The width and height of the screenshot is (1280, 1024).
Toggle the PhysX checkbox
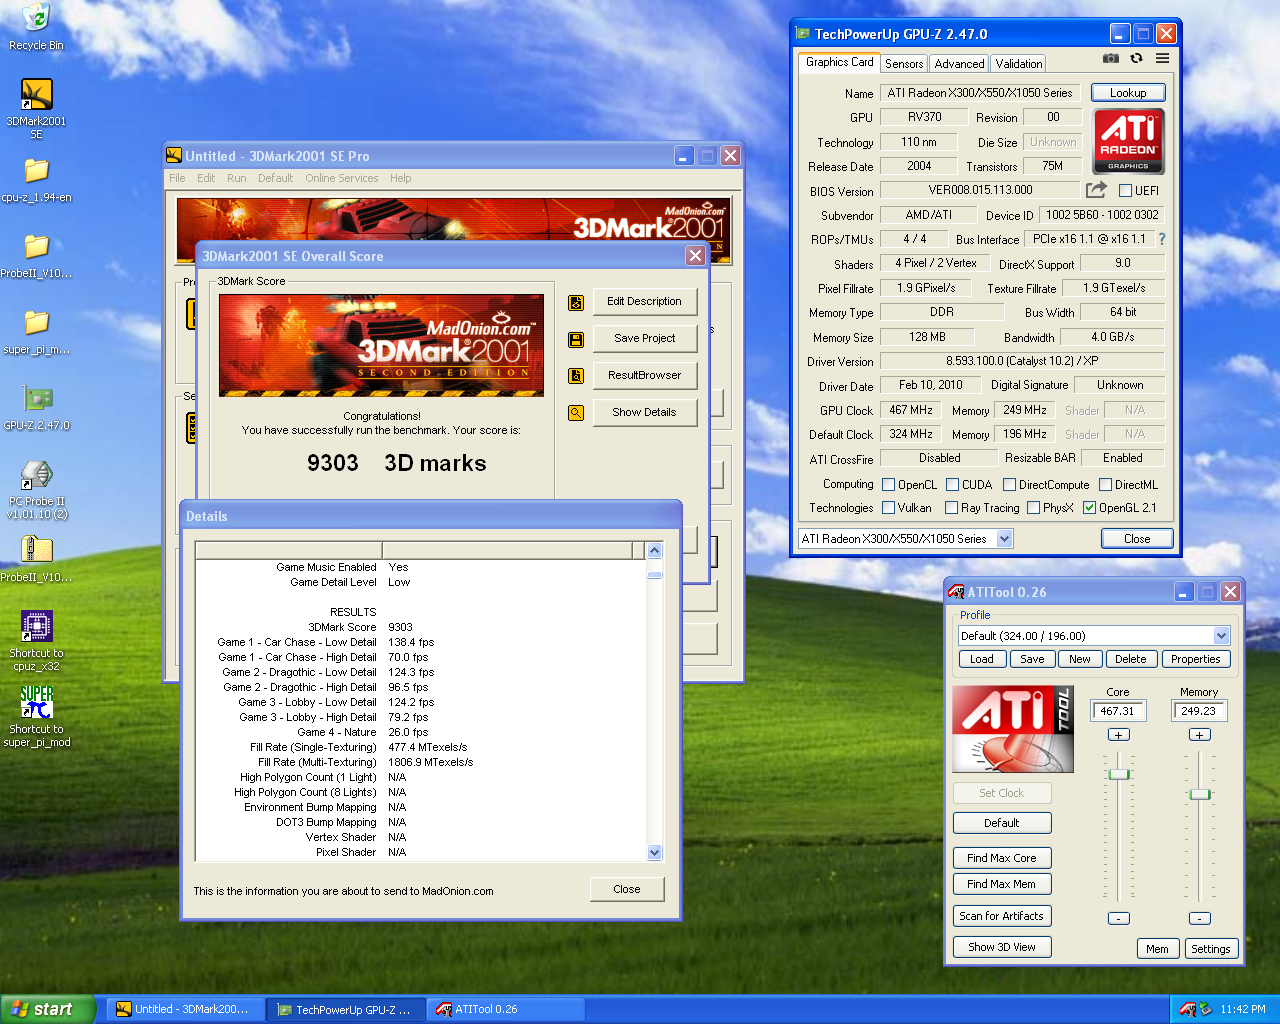pyautogui.click(x=1033, y=508)
